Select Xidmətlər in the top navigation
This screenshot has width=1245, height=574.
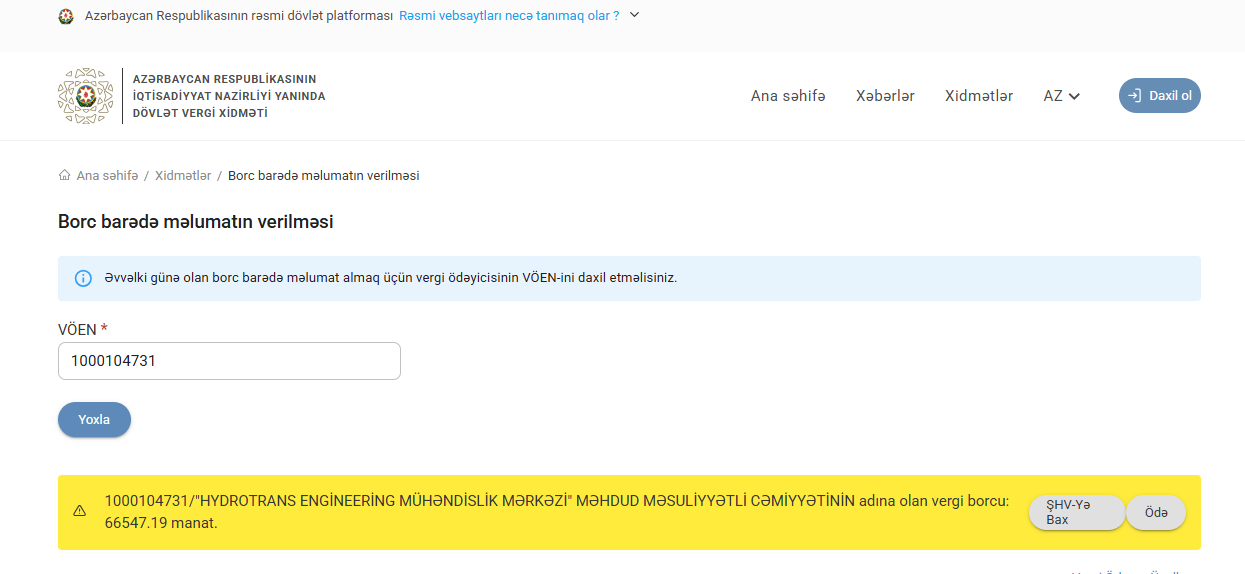tap(978, 96)
